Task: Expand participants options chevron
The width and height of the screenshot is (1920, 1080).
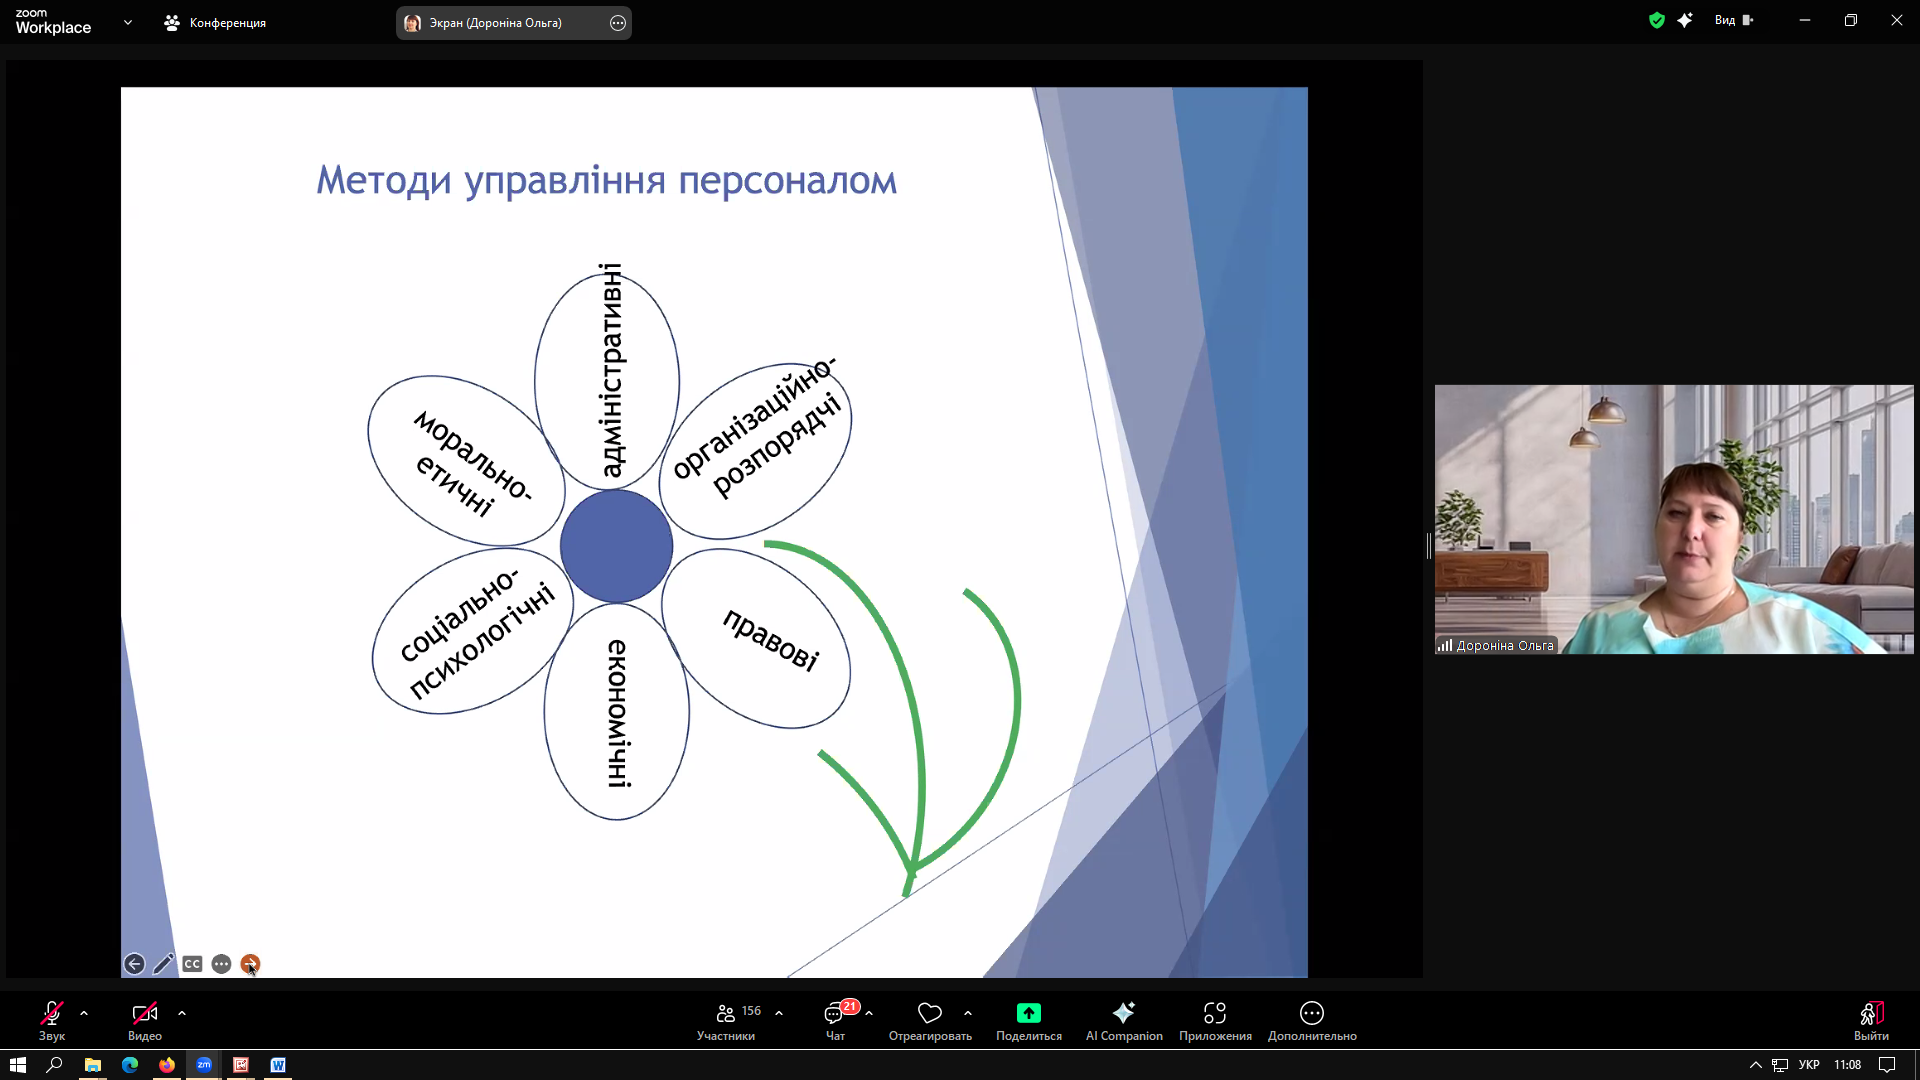Action: pyautogui.click(x=779, y=1013)
